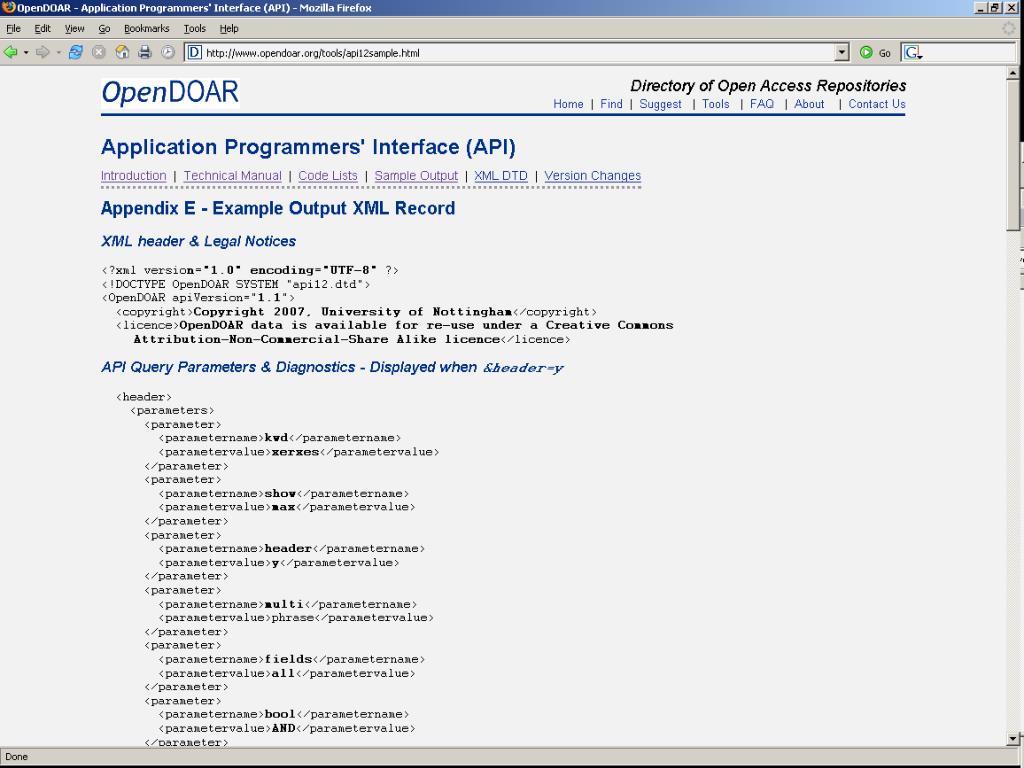Follow the Suggest navigation link
Screen dimensions: 1024x768
click(660, 104)
